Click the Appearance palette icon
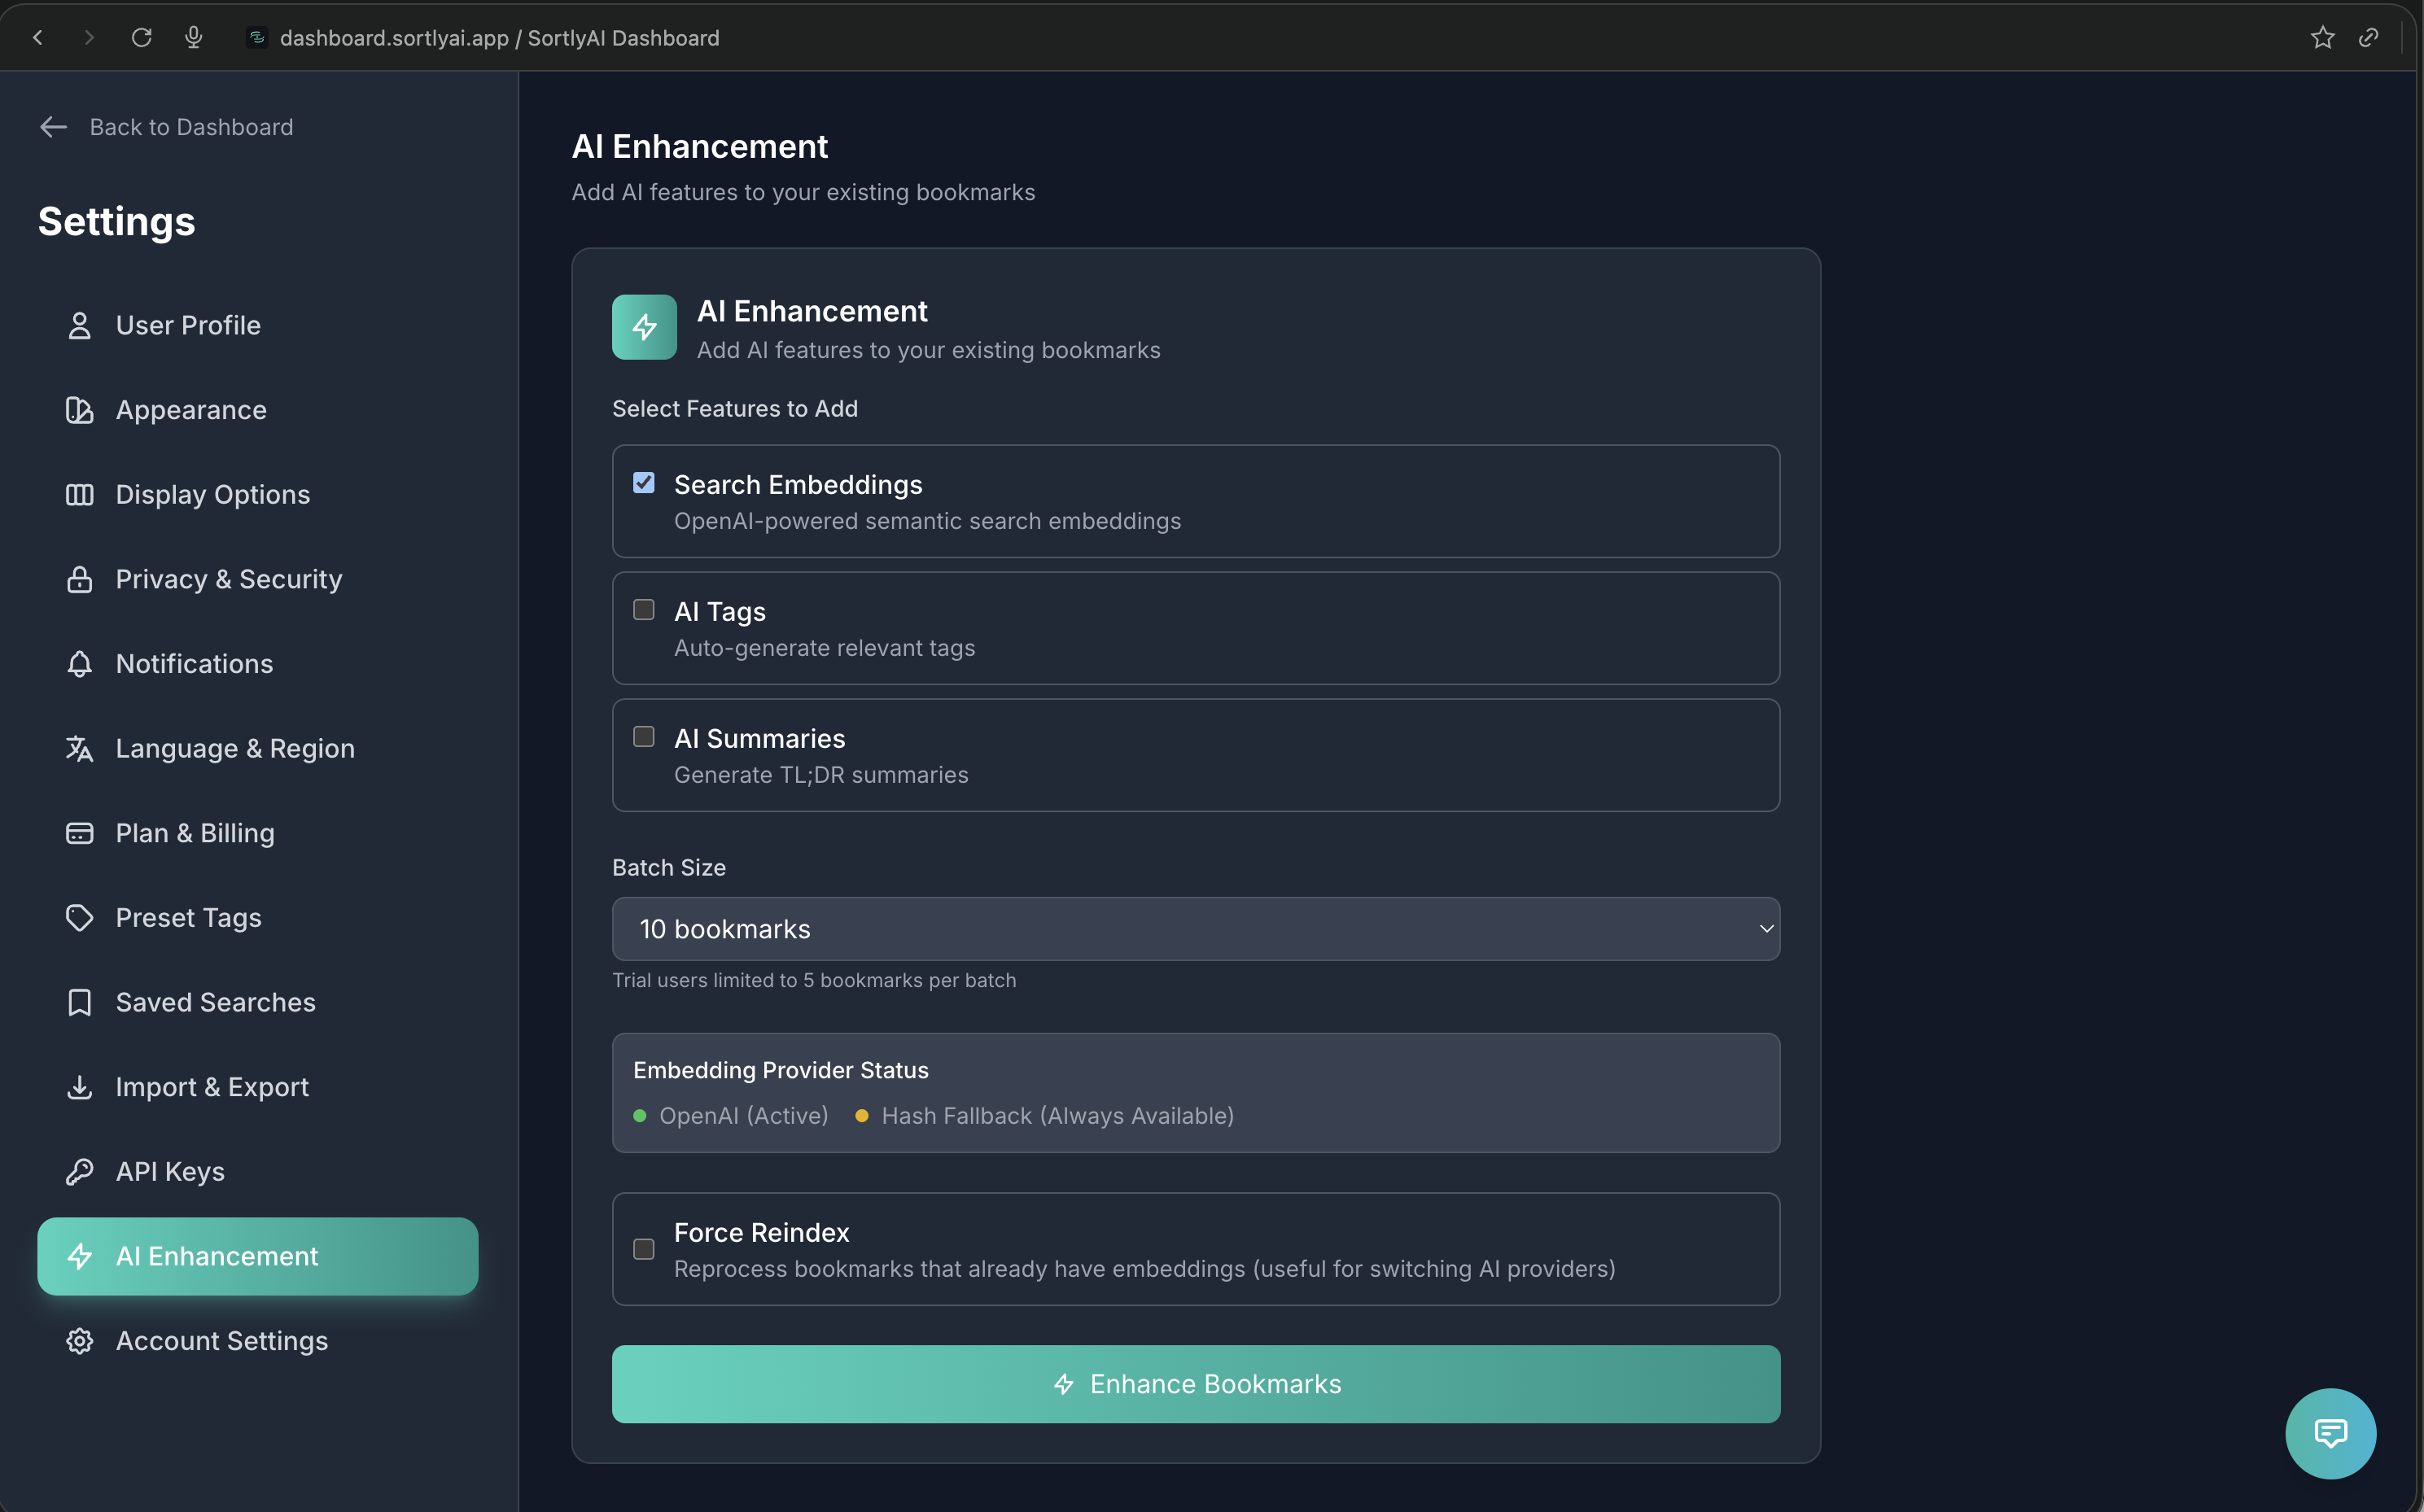 [x=80, y=410]
